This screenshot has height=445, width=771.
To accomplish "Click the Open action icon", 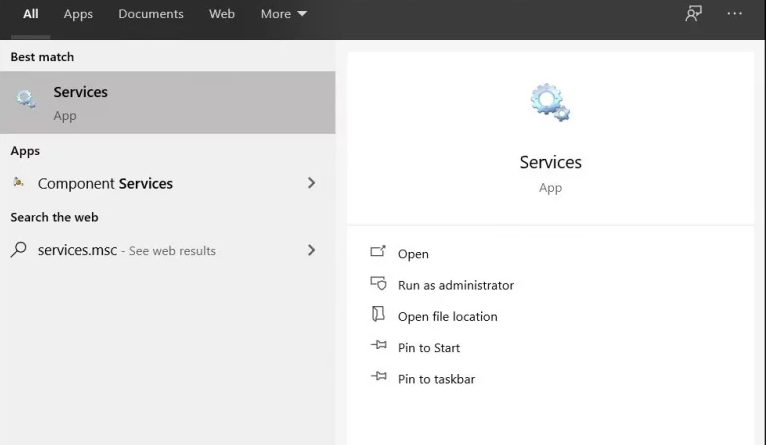I will tap(378, 253).
